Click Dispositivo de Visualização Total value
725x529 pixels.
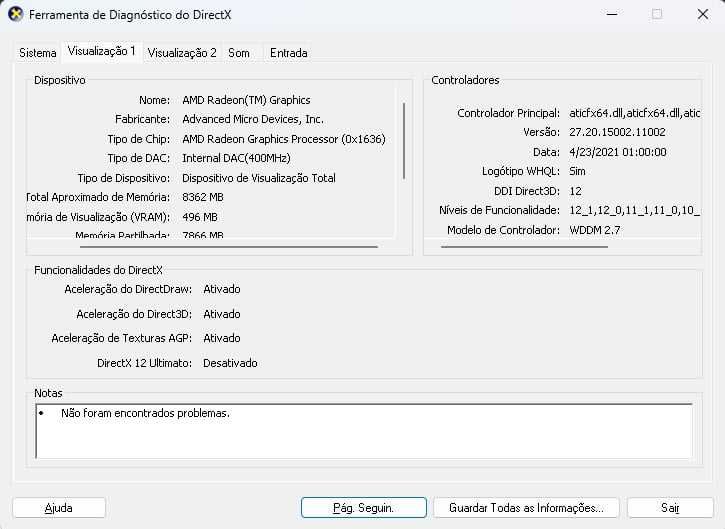[x=259, y=178]
